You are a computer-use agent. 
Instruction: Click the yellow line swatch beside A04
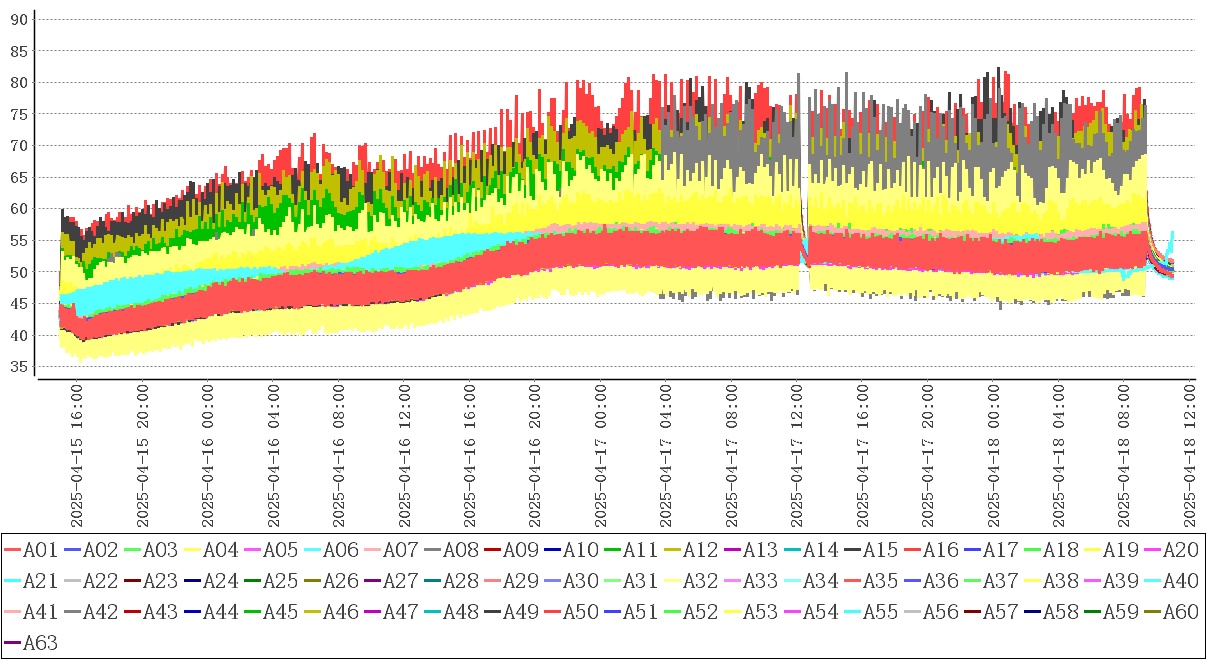tap(193, 550)
